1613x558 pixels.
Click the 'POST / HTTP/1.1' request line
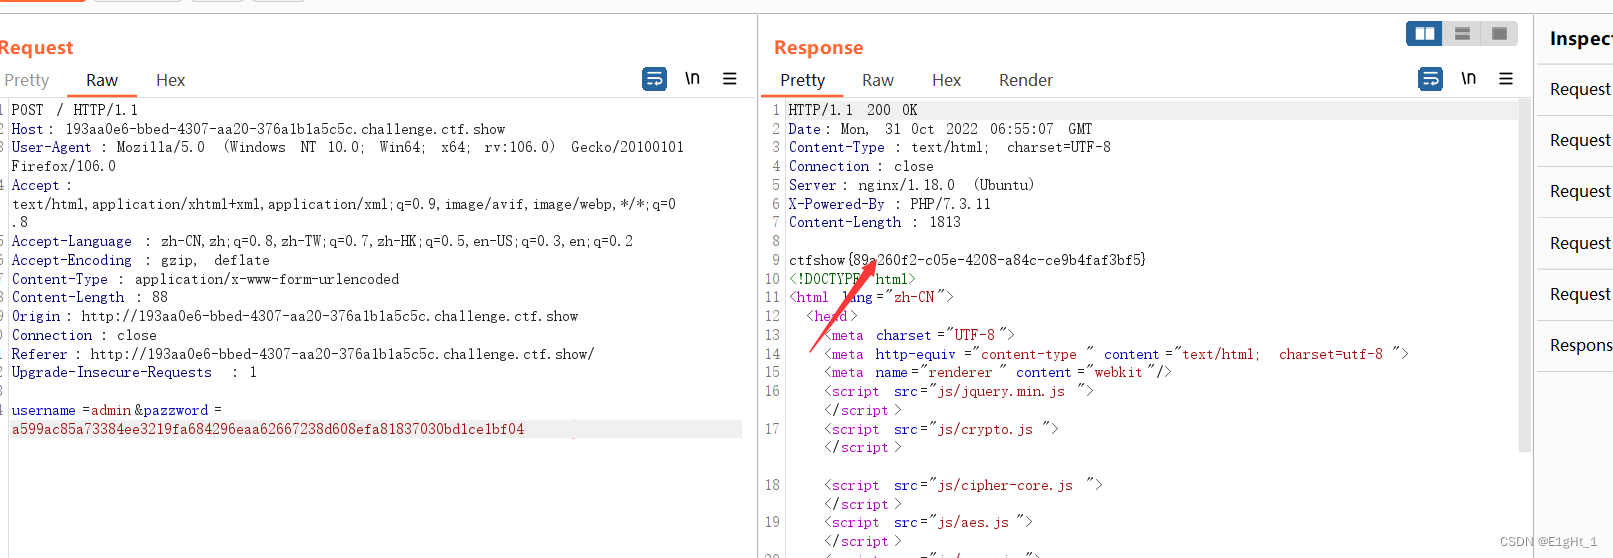[x=75, y=110]
